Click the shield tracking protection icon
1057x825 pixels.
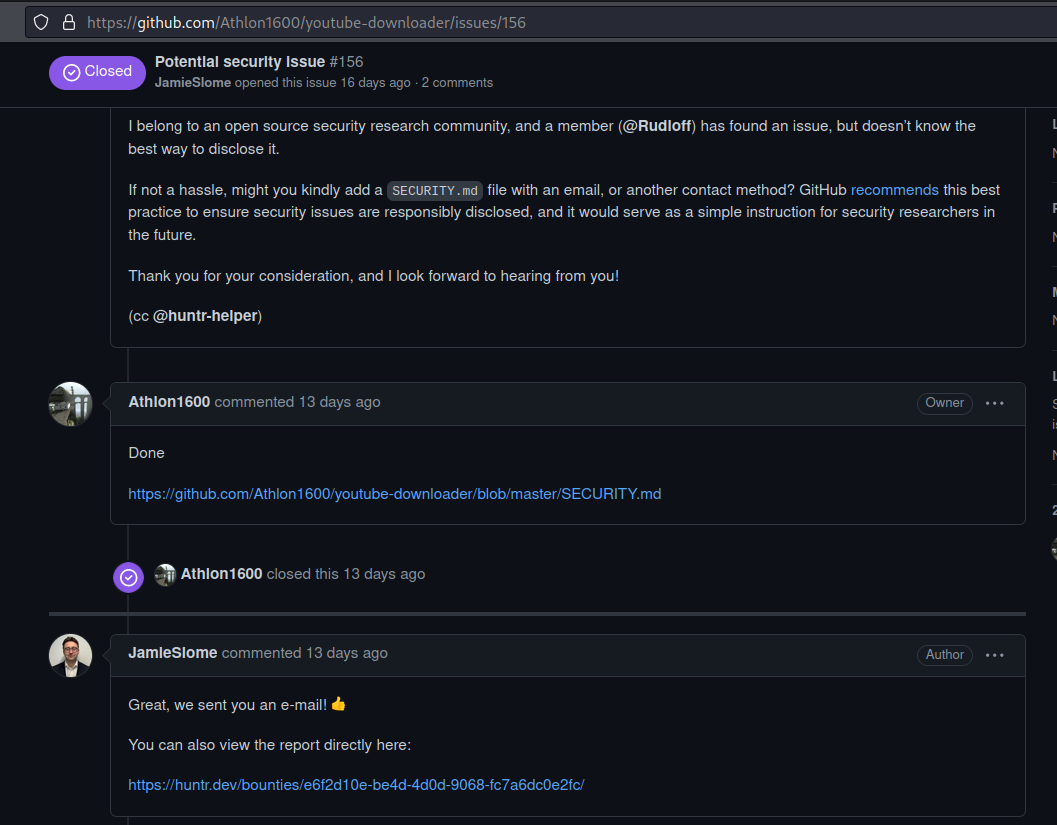[41, 22]
